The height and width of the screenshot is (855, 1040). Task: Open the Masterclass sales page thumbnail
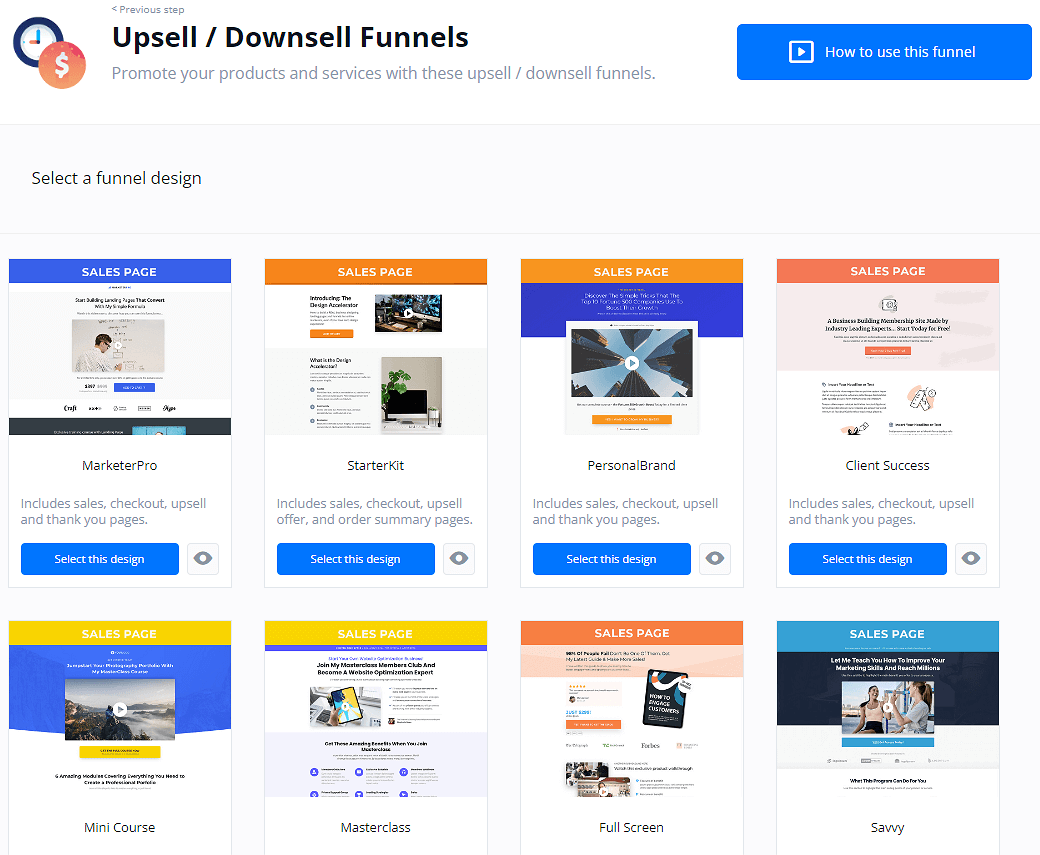375,720
